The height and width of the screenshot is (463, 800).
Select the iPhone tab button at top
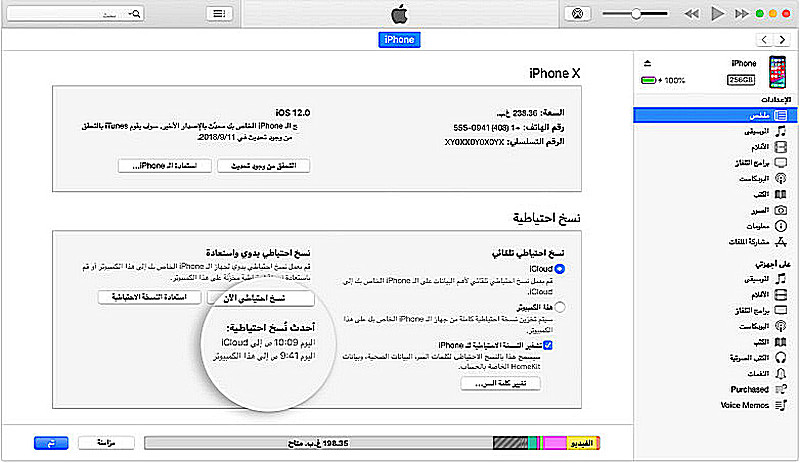pos(399,40)
